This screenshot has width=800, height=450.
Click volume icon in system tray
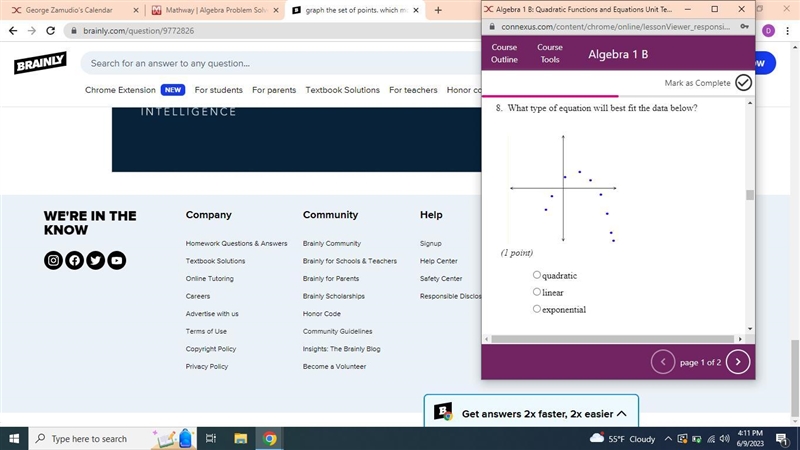pos(724,439)
